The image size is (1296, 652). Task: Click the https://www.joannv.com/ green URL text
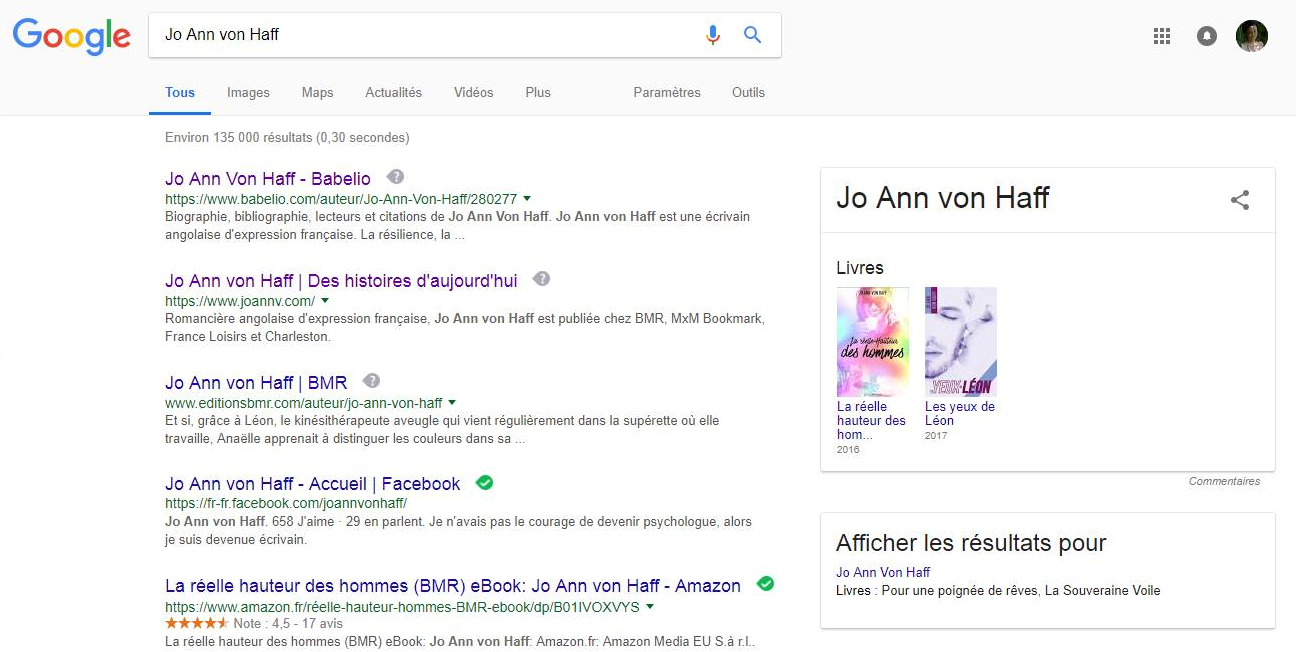tap(240, 301)
